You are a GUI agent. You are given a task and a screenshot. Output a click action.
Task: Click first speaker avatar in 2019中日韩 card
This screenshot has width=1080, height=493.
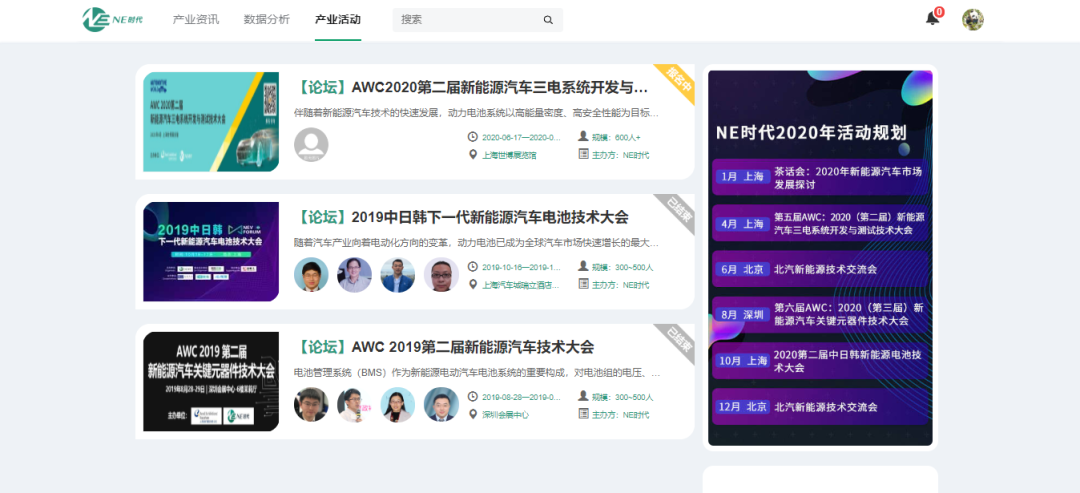tap(311, 275)
